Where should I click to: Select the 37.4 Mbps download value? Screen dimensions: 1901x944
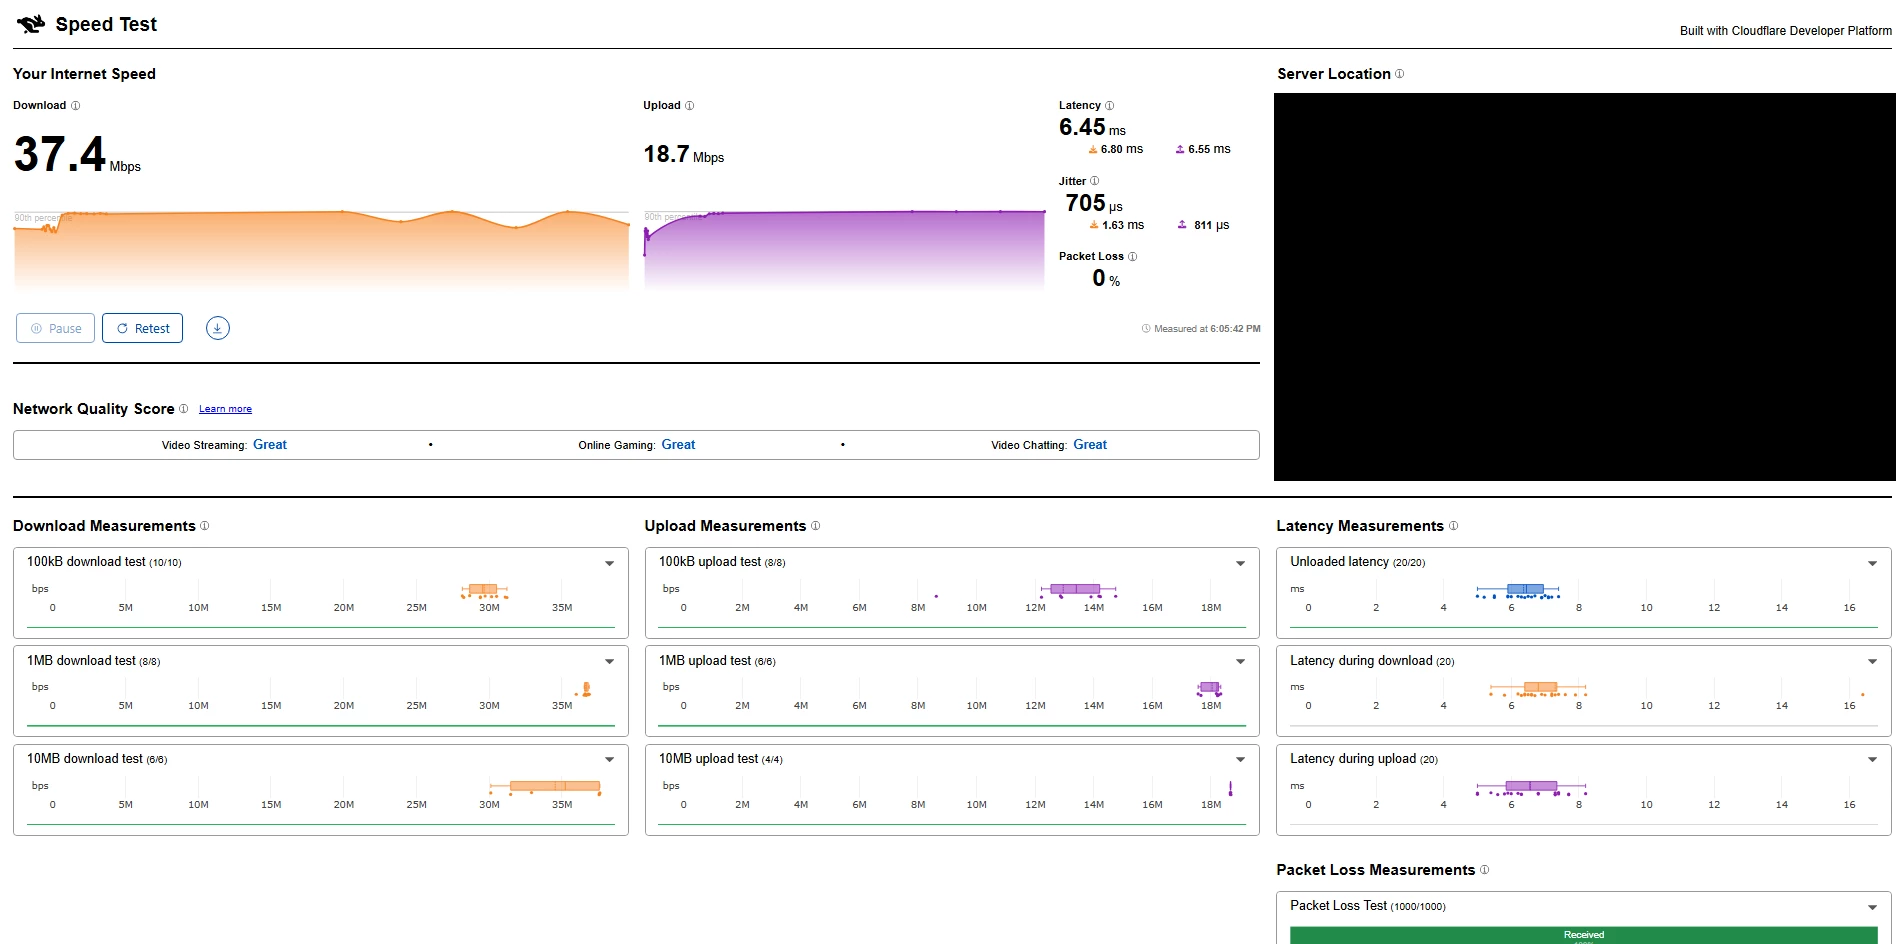click(77, 155)
